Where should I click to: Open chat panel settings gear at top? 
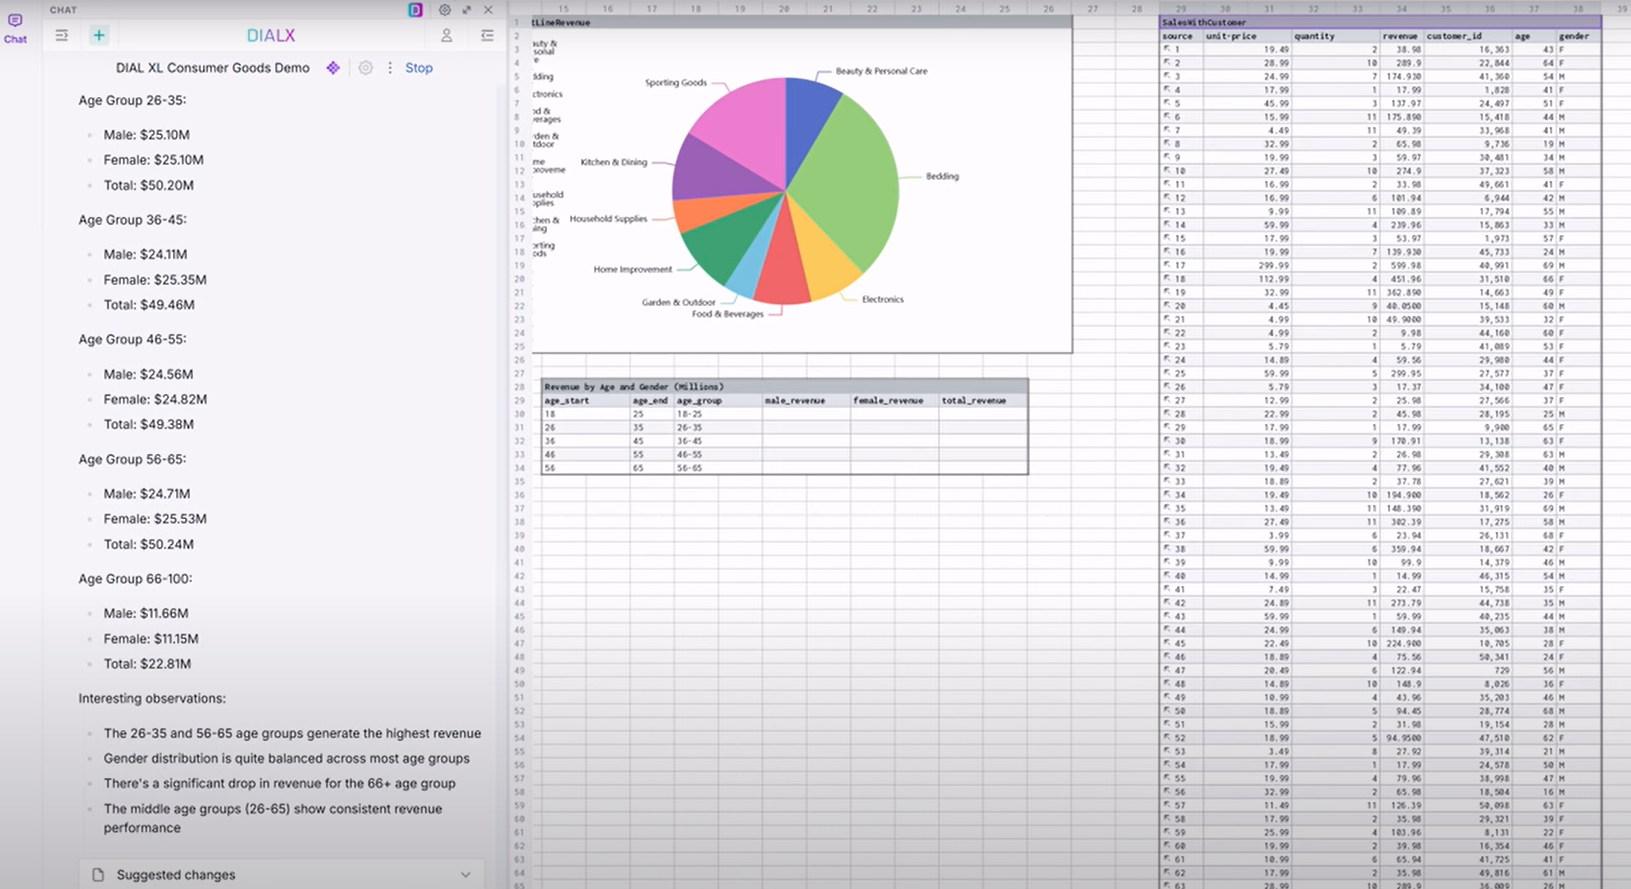(x=445, y=10)
